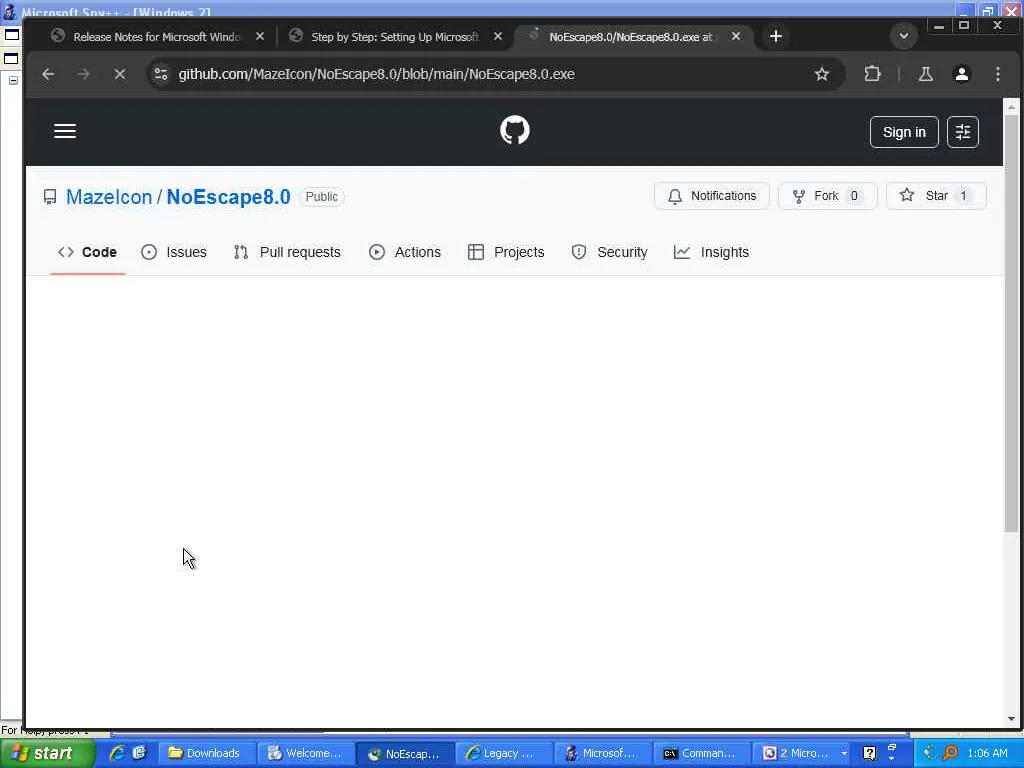Viewport: 1024px width, 768px height.
Task: Switch to the Security tab
Action: (609, 252)
